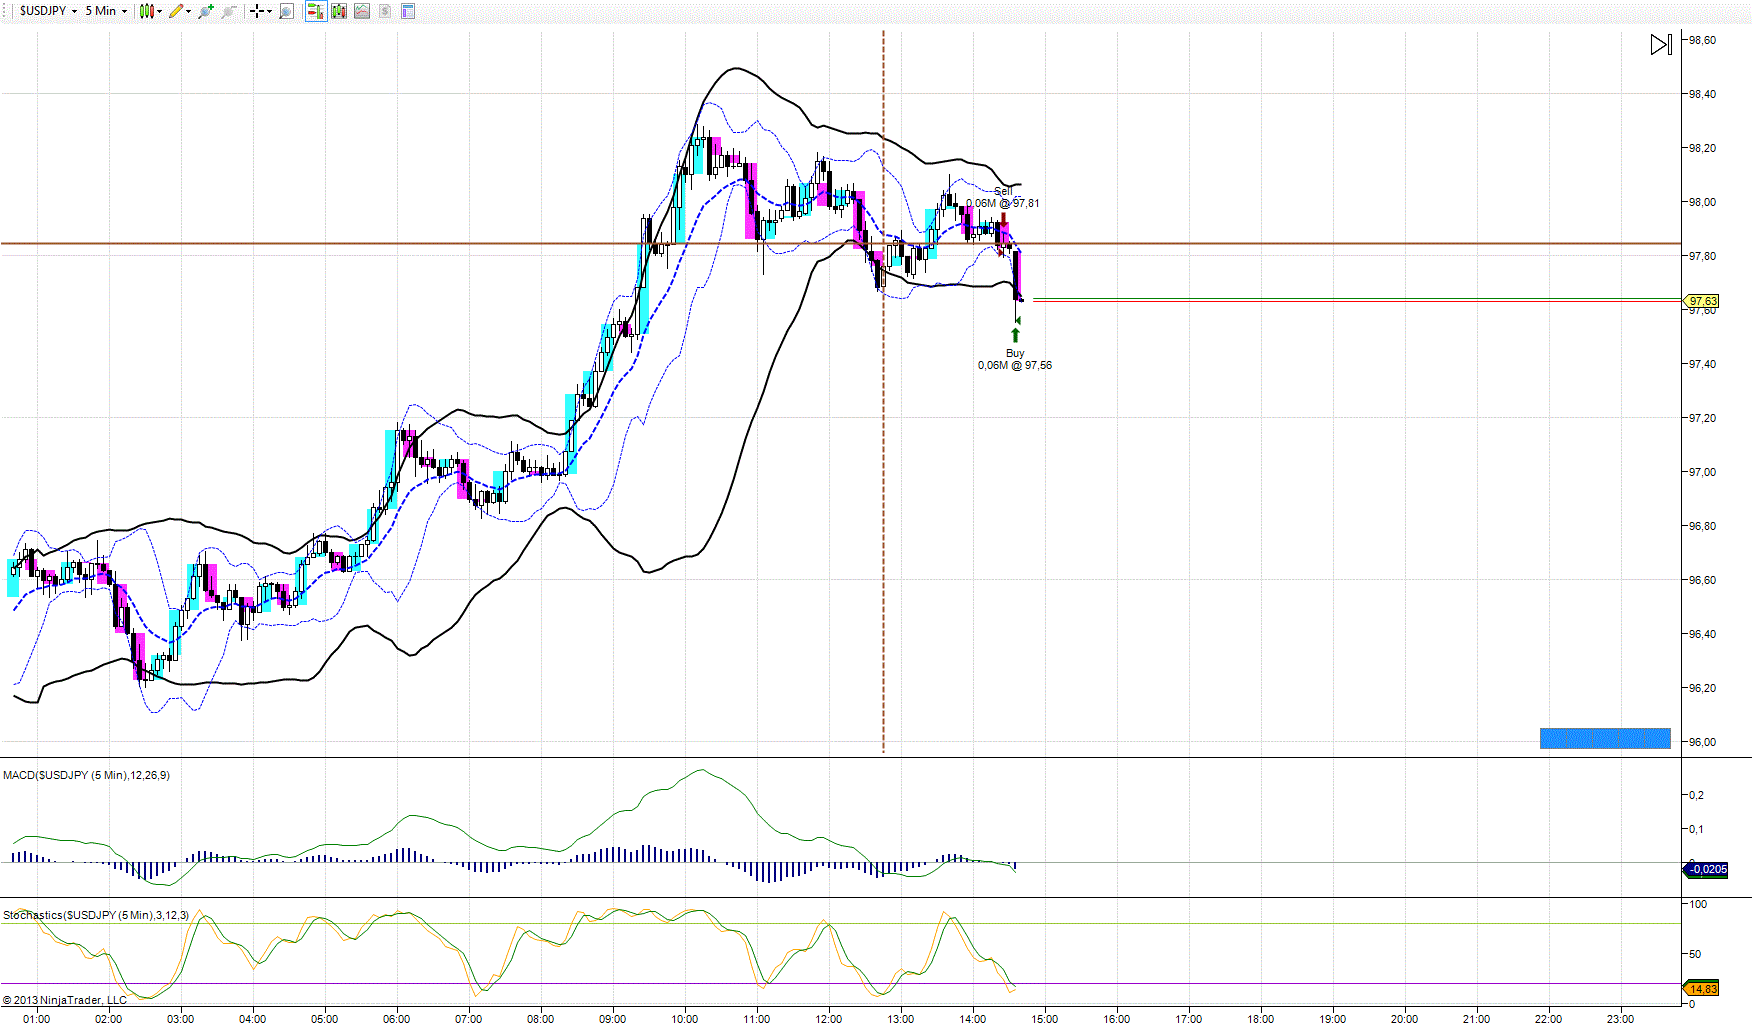Click the 01:00 time axis label

pyautogui.click(x=37, y=1019)
